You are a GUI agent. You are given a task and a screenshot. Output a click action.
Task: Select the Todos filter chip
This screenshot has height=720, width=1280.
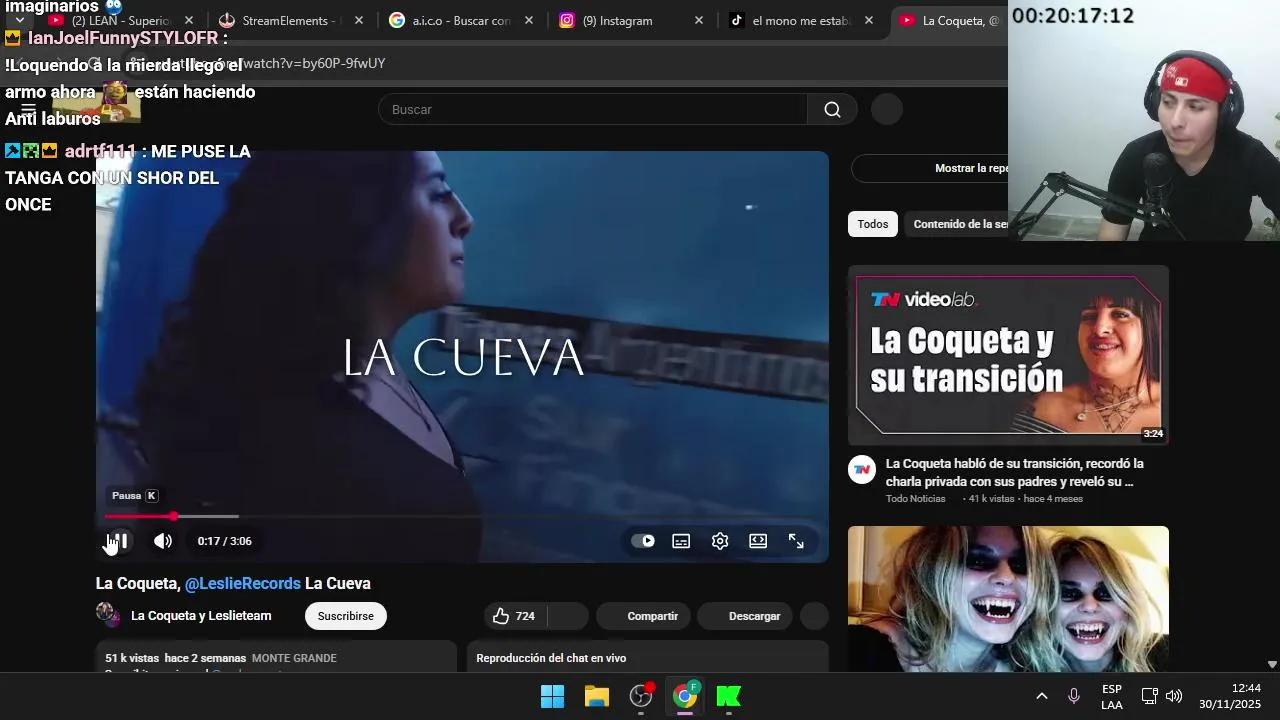873,224
